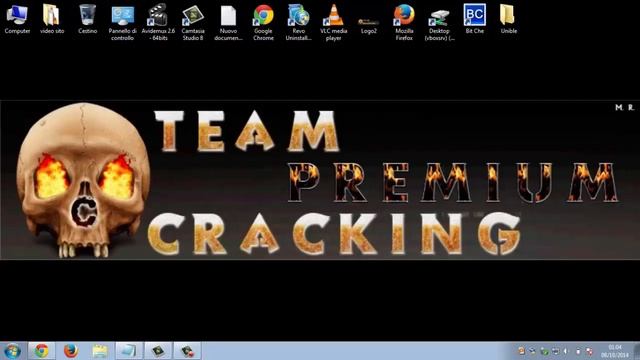The image size is (640, 360).
Task: Open the 'video sito' folder
Action: (52, 19)
